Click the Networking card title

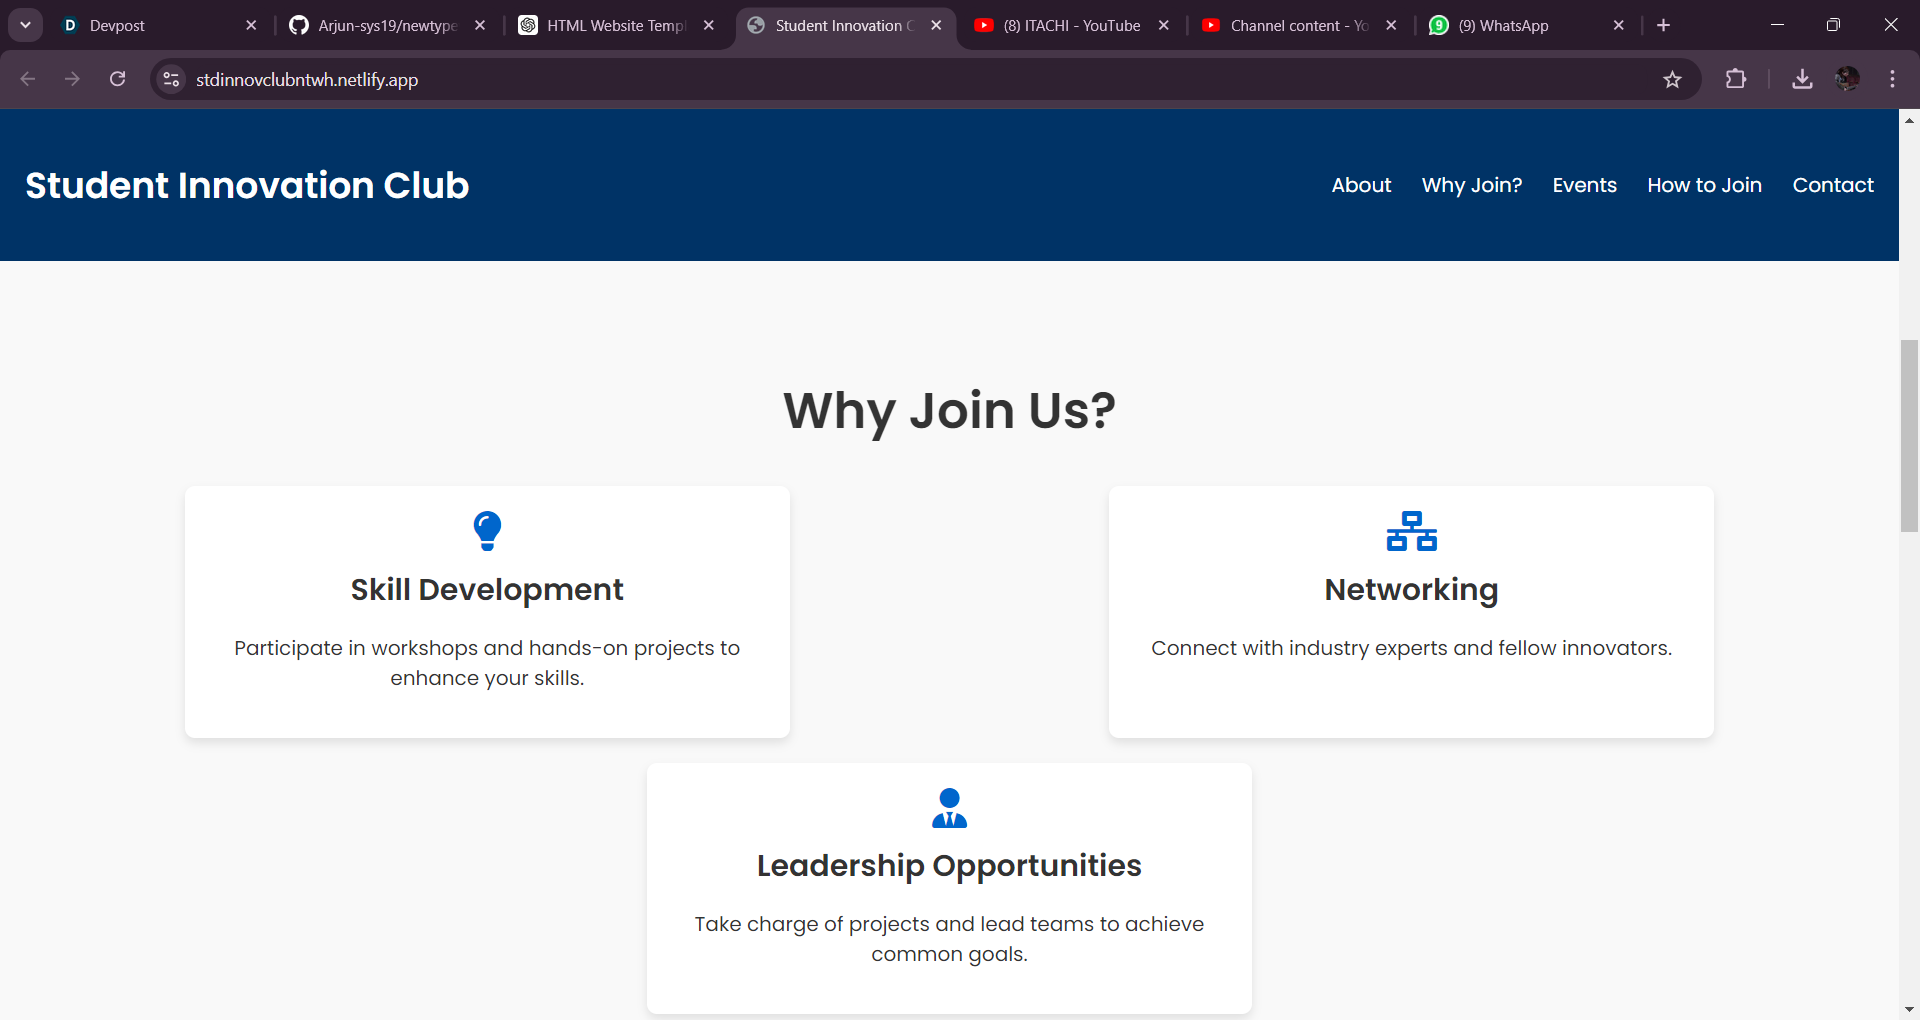(1411, 589)
